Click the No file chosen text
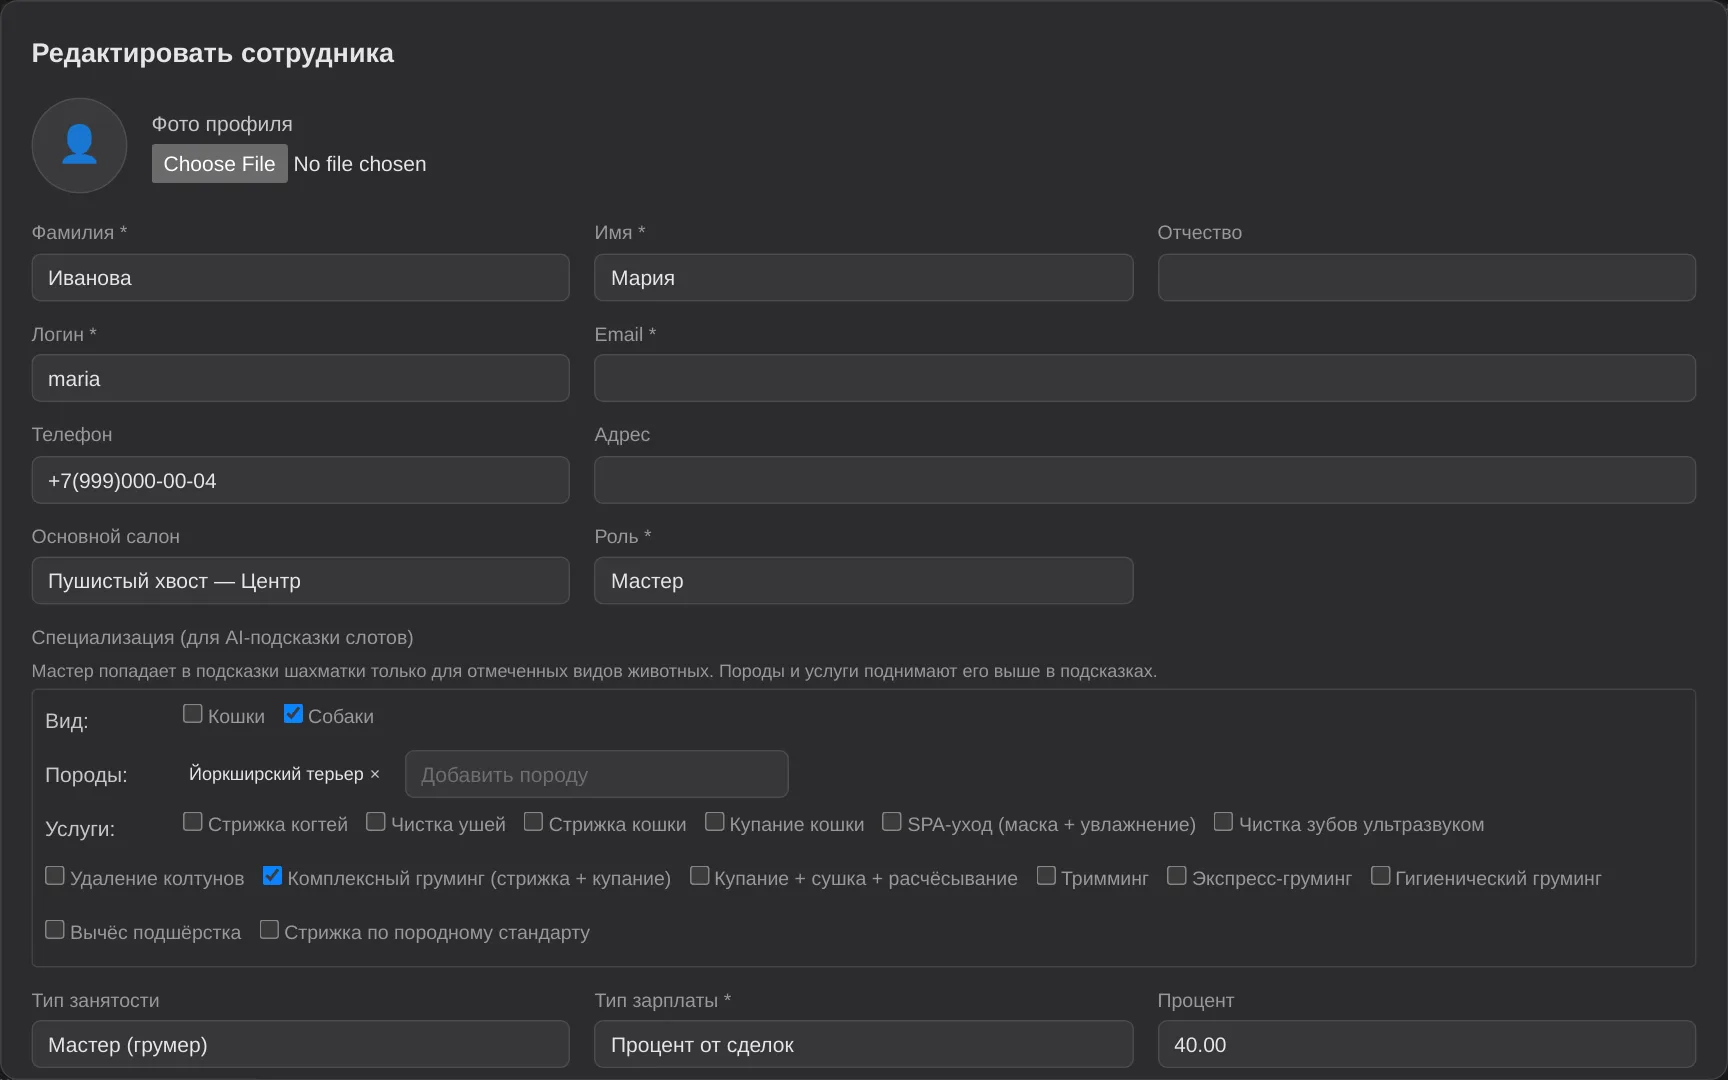 click(x=360, y=164)
